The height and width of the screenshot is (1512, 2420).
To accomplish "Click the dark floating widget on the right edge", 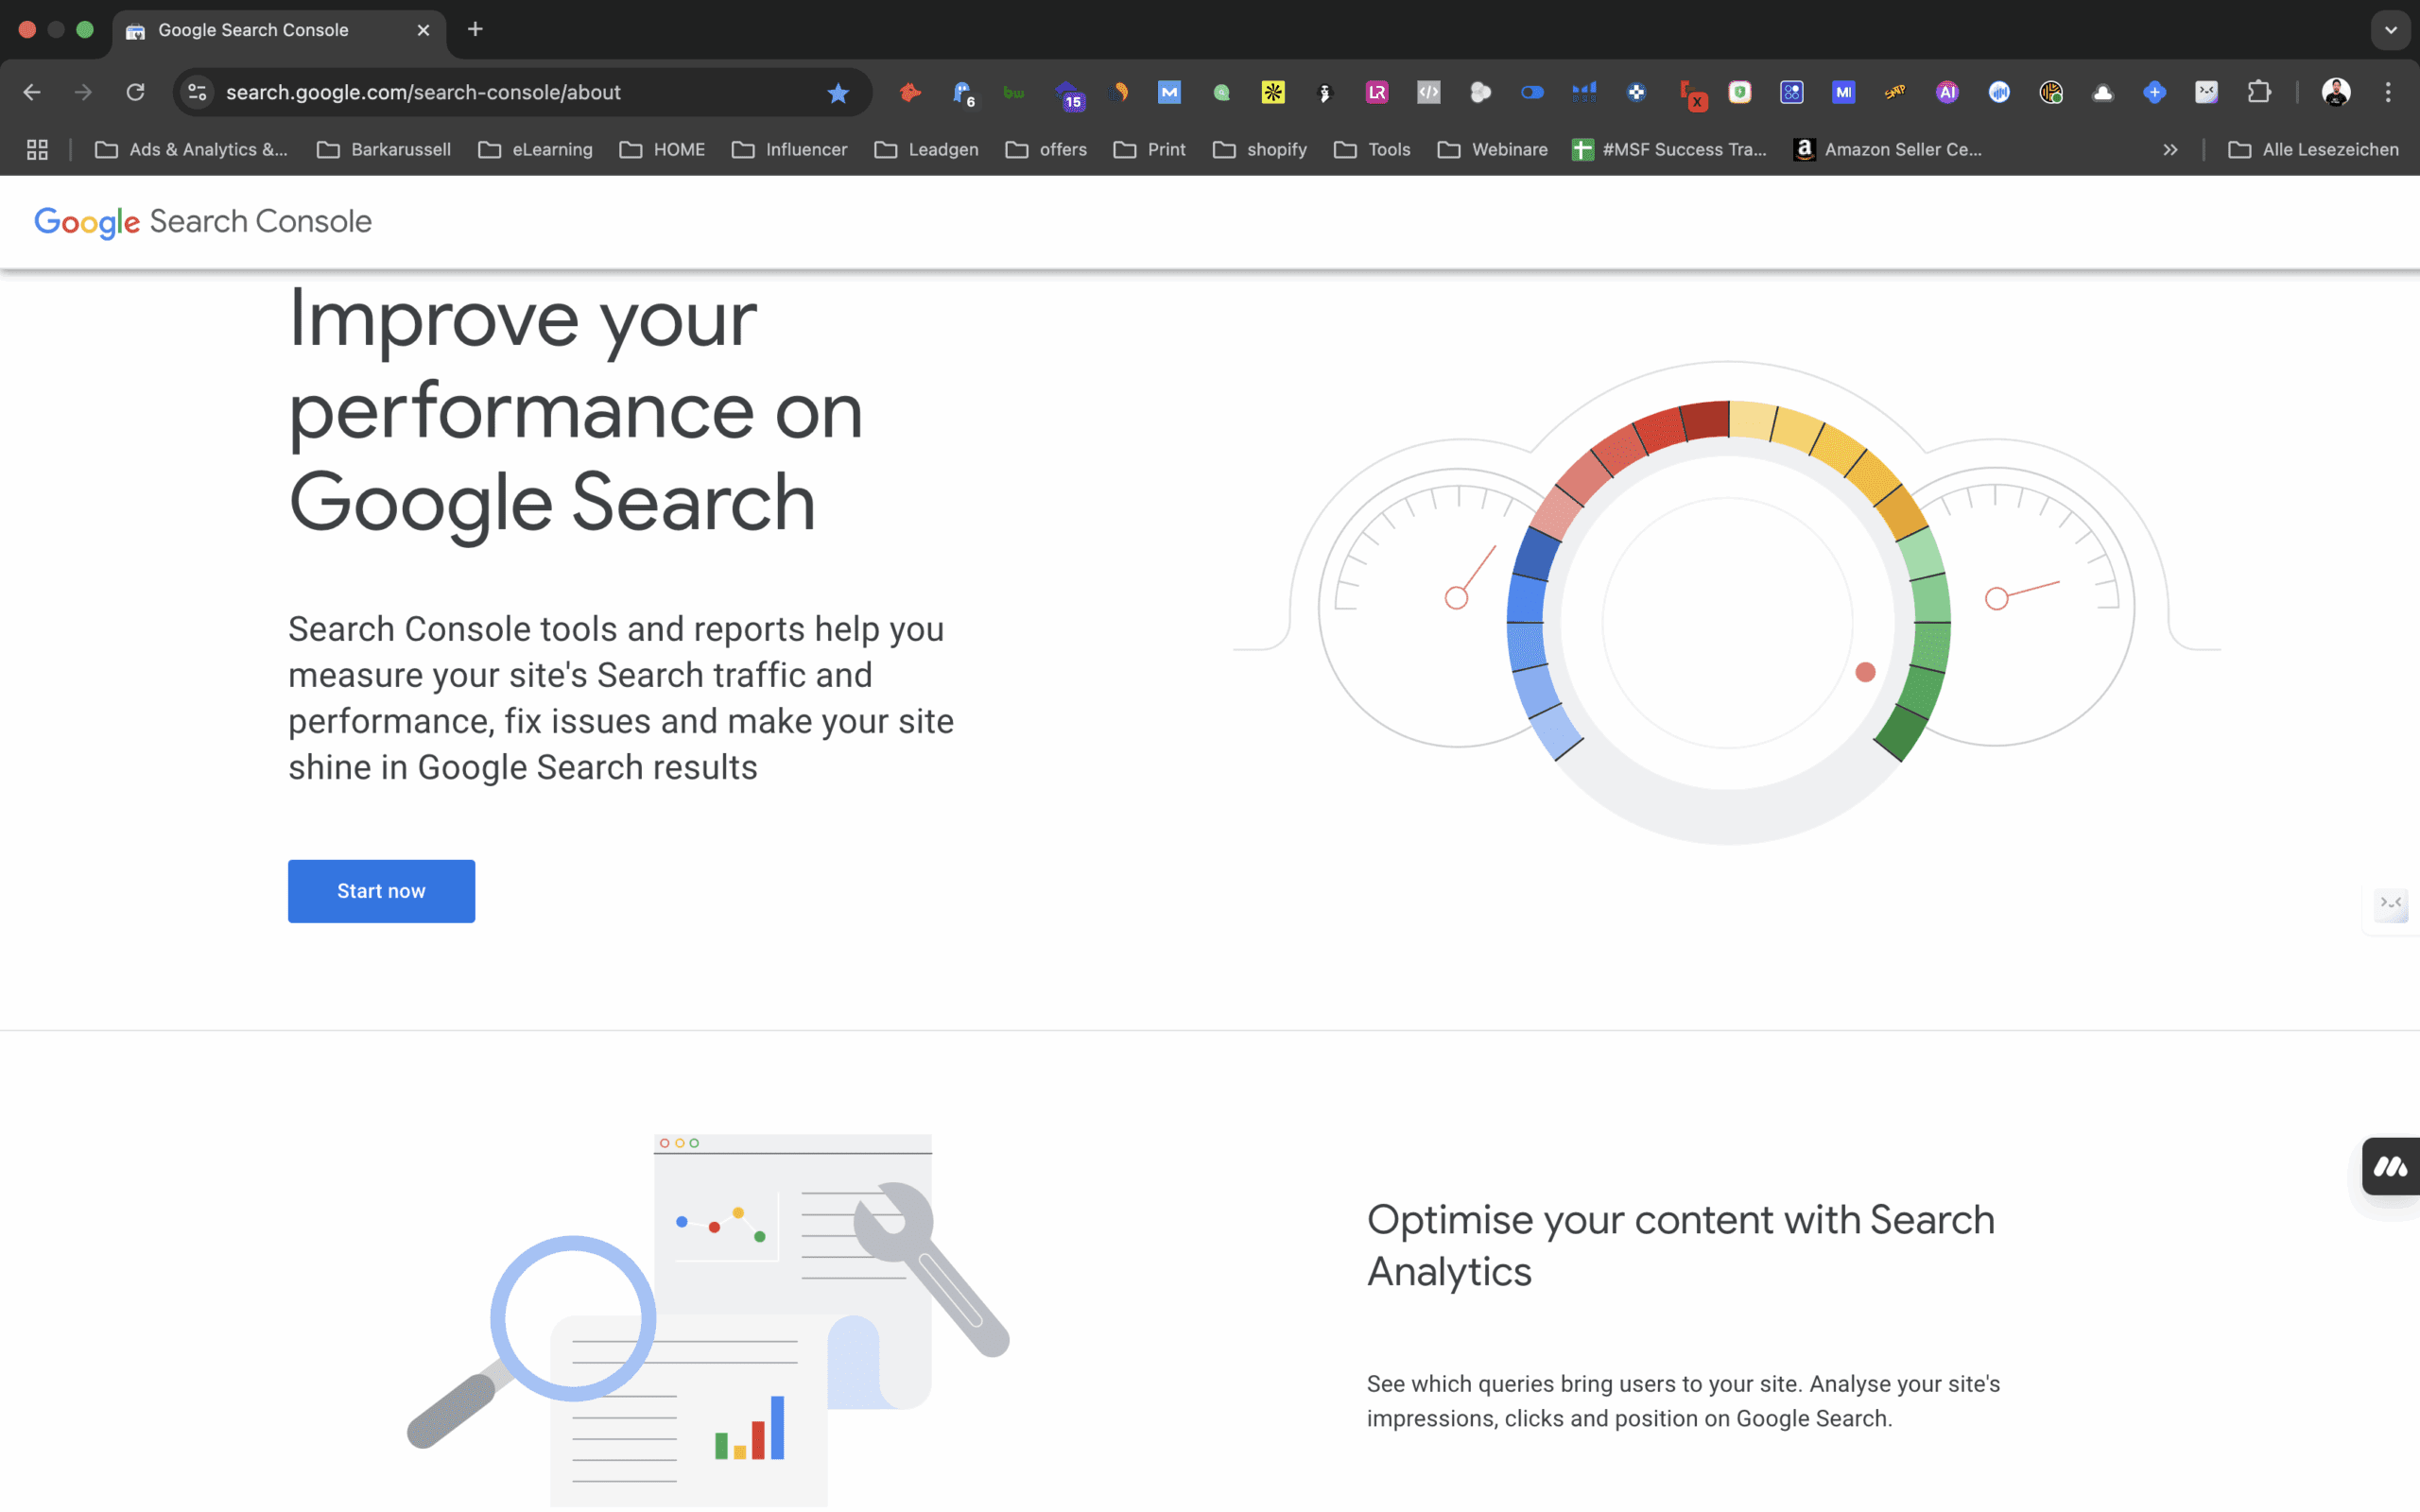I will [2391, 1166].
